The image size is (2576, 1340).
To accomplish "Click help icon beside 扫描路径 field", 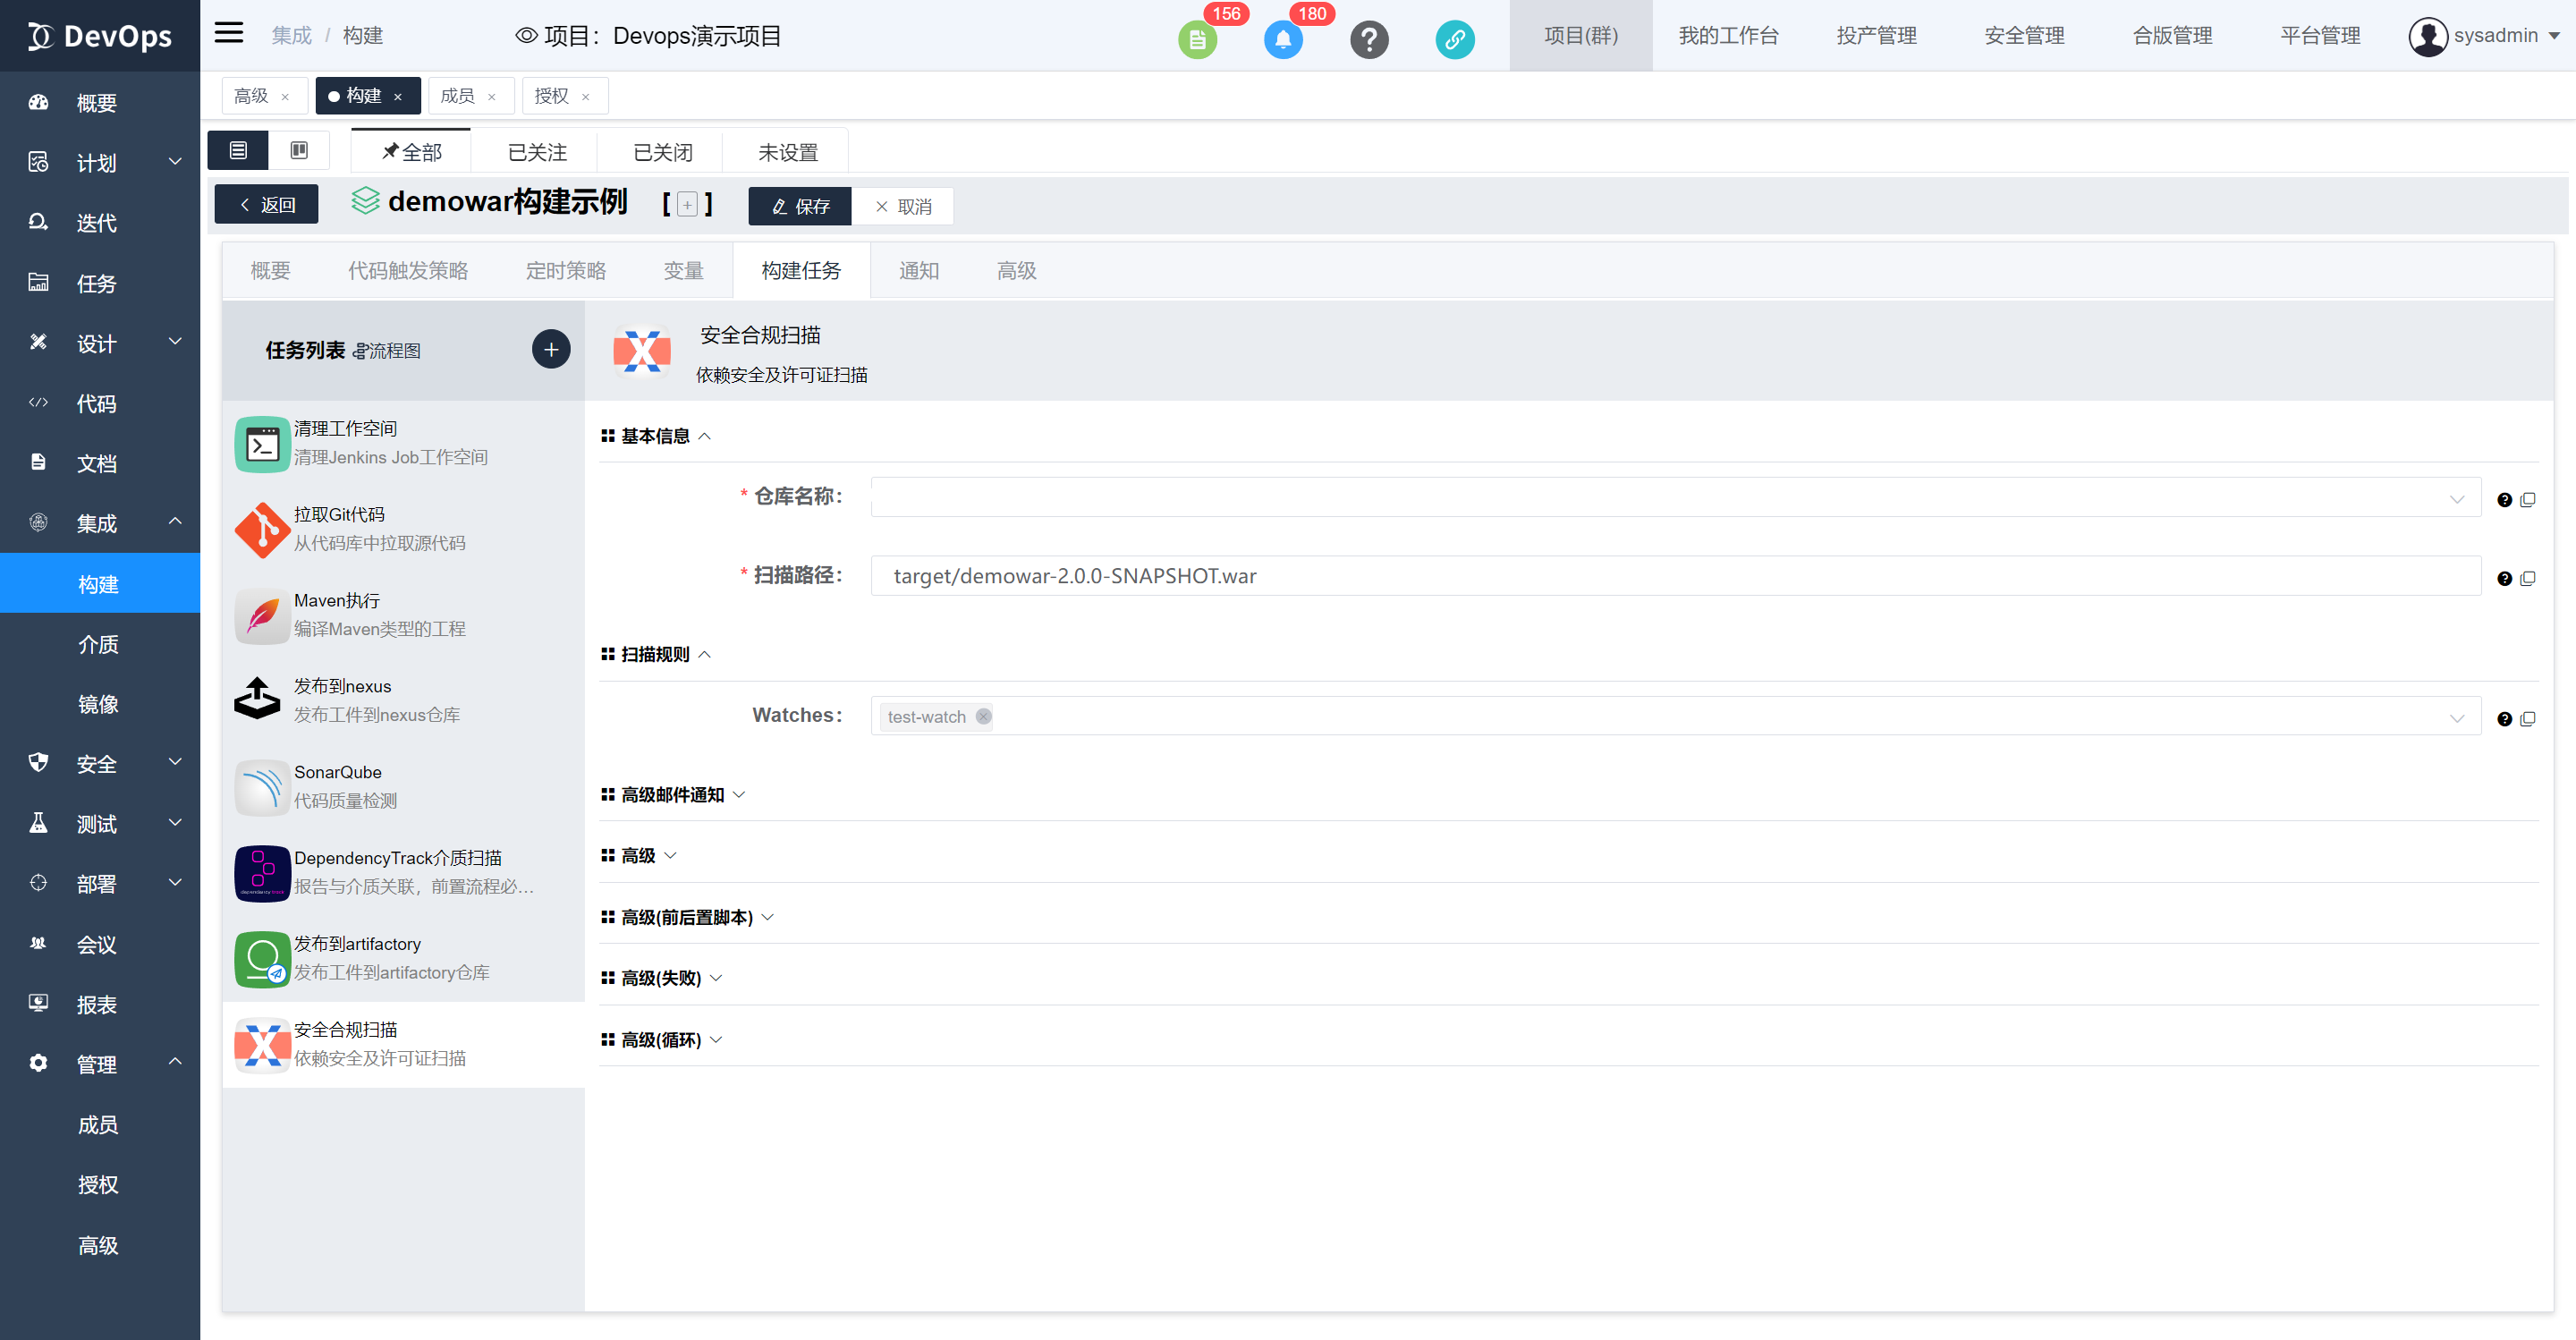I will tap(2504, 578).
